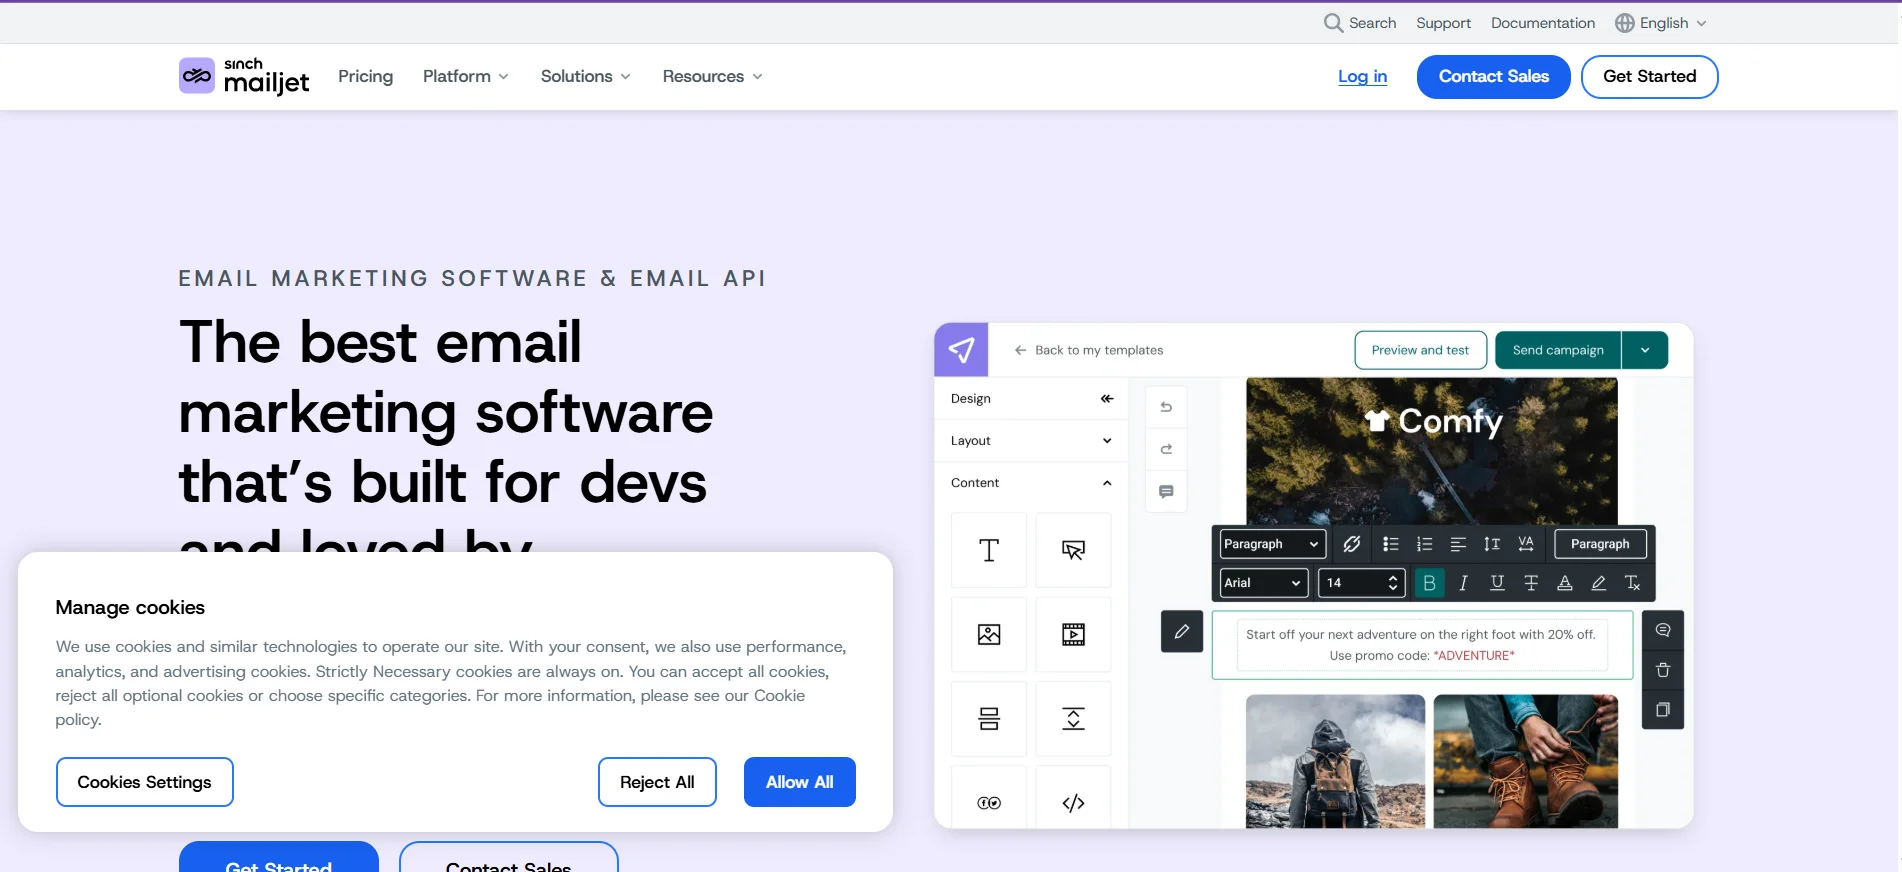1902x872 pixels.
Task: Select the HTML code content block
Action: pyautogui.click(x=1073, y=802)
